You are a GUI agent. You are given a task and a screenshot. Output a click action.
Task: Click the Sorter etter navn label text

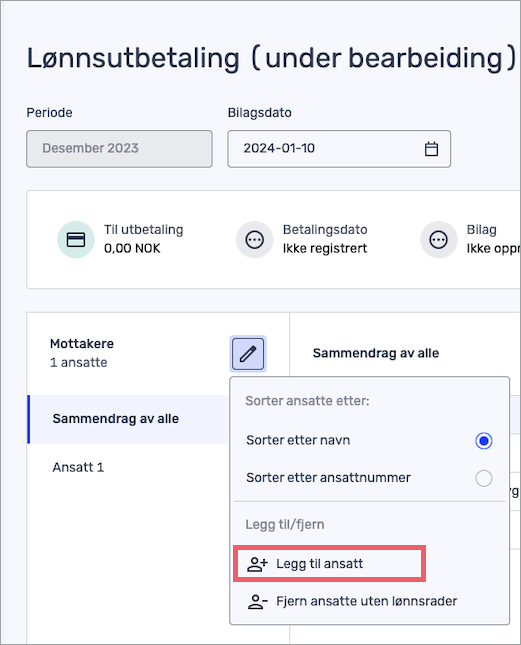298,440
